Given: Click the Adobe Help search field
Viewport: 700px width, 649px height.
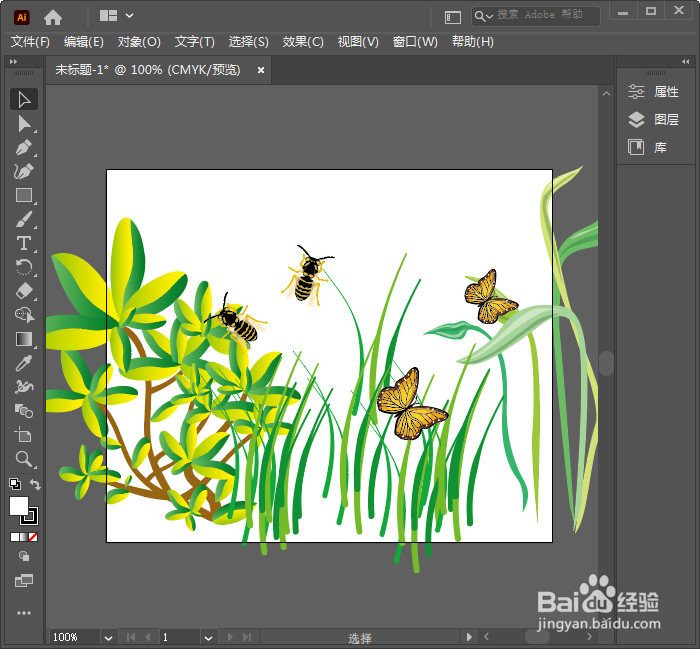Looking at the screenshot, I should coord(536,16).
